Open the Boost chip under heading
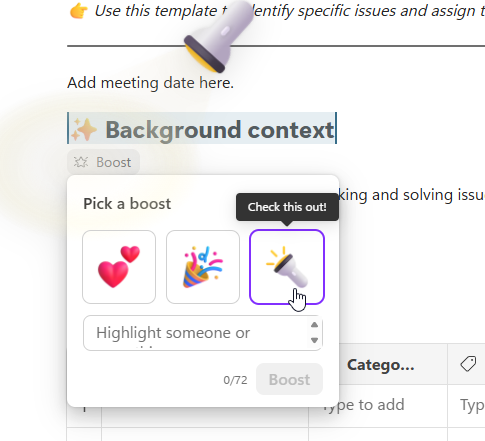The width and height of the screenshot is (485, 441). coord(103,162)
